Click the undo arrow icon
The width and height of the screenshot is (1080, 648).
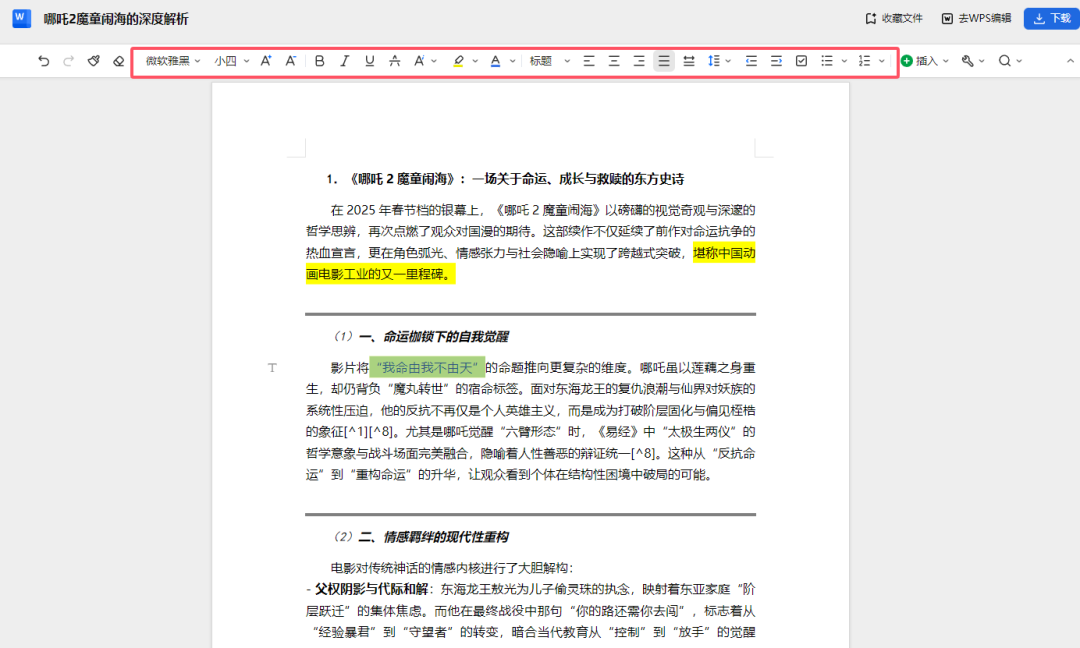[43, 61]
